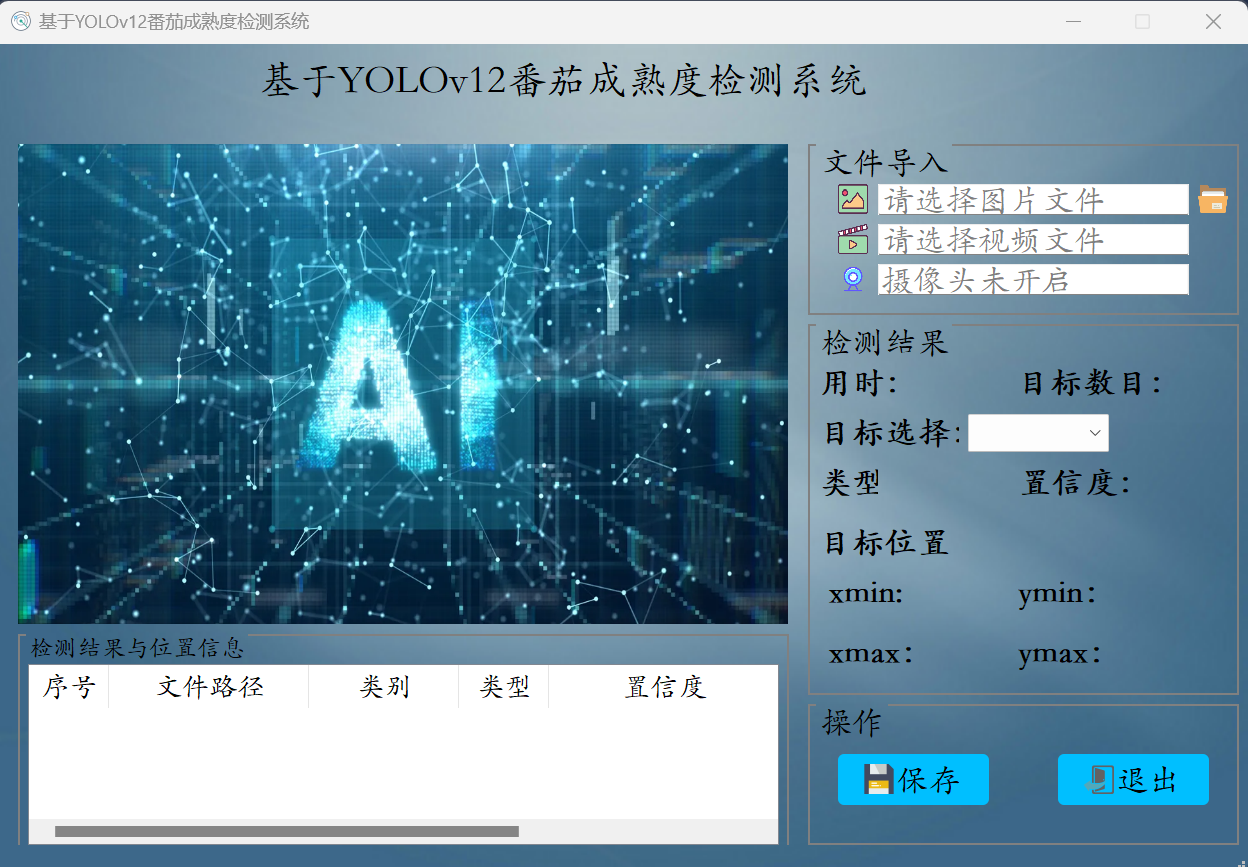Click the 置信度 column header in table
The image size is (1248, 867).
(664, 687)
